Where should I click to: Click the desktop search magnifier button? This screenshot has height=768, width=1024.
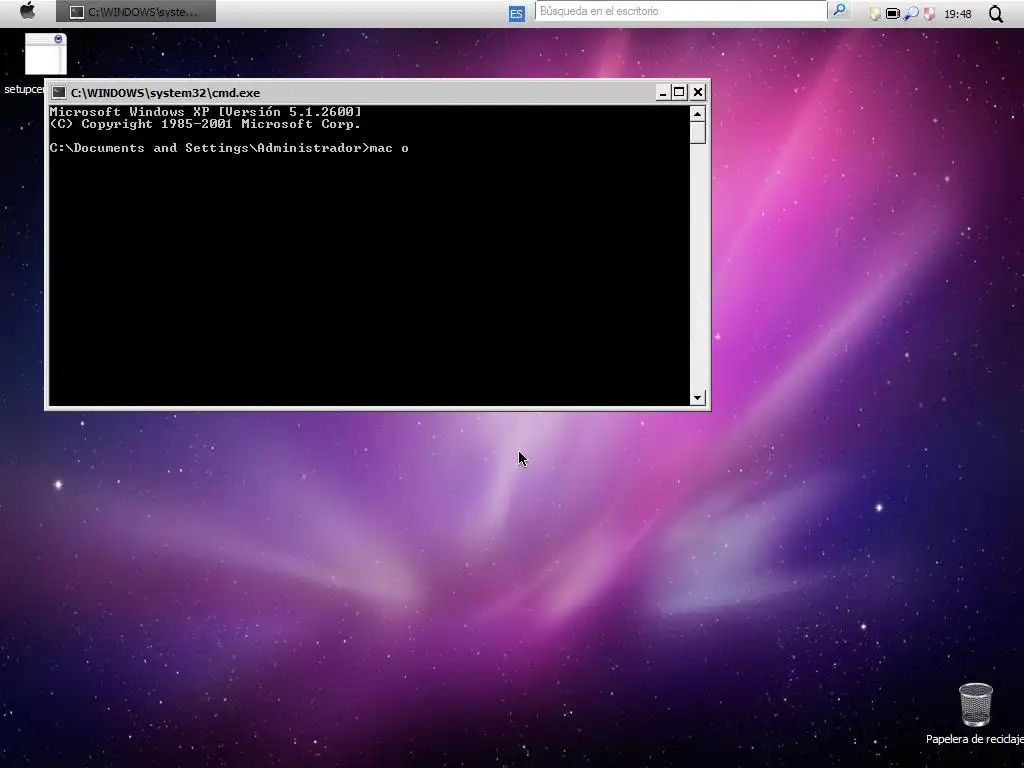(839, 10)
